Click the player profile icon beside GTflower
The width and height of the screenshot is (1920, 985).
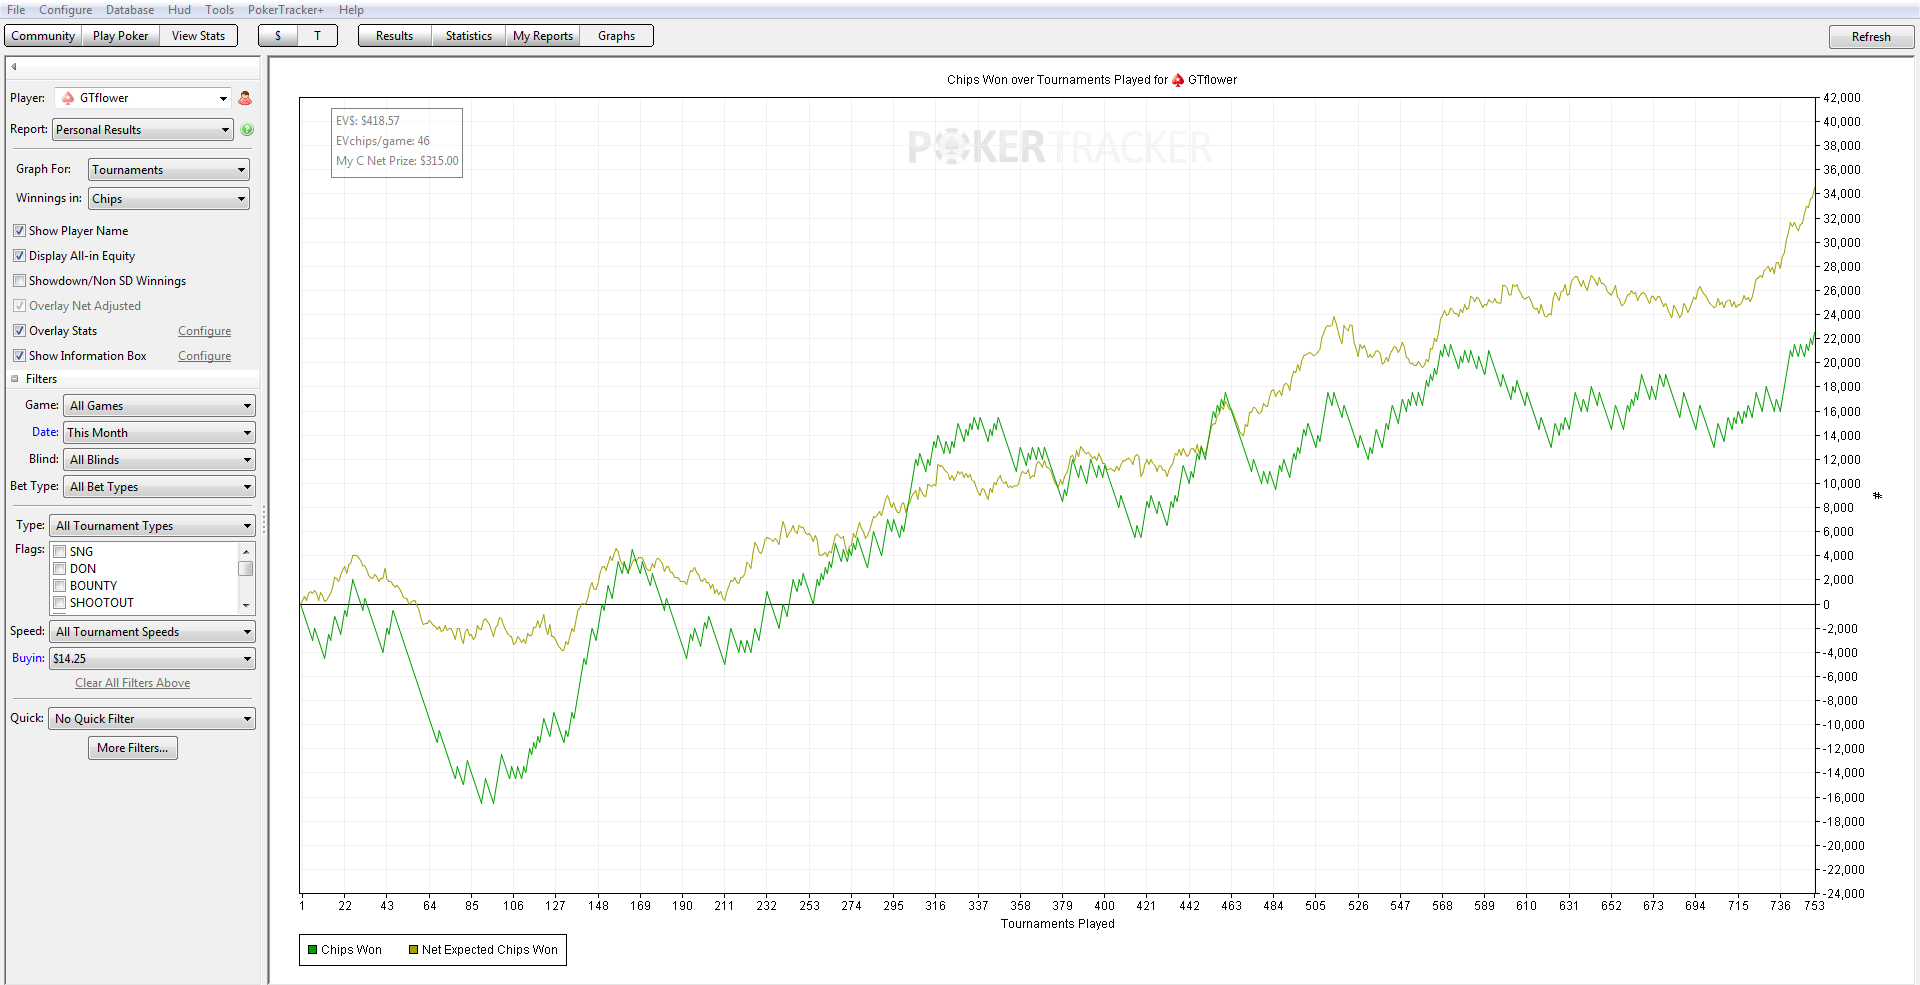pos(245,98)
